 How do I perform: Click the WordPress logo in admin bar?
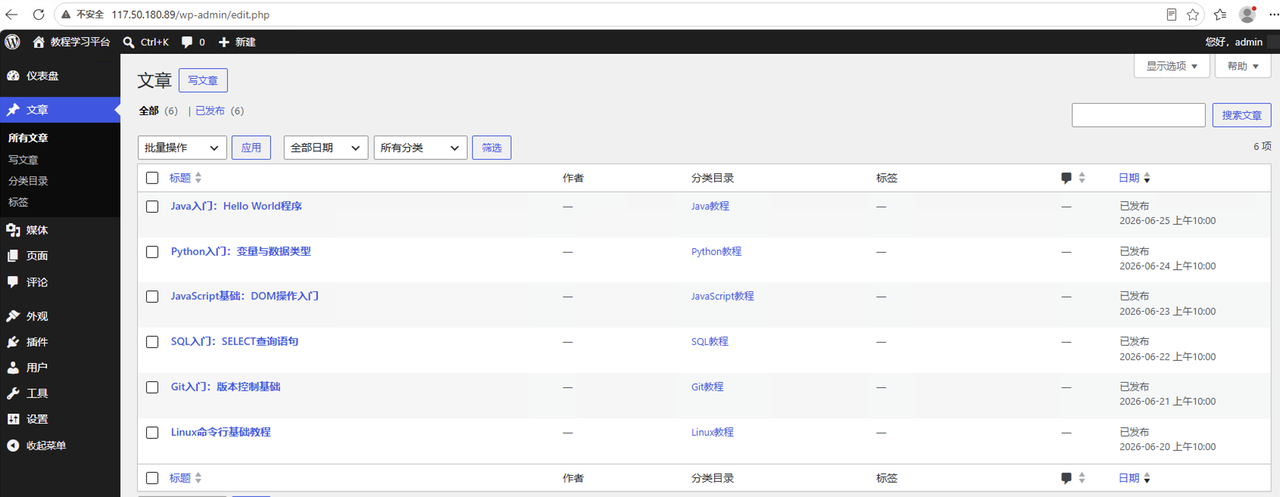coord(12,42)
